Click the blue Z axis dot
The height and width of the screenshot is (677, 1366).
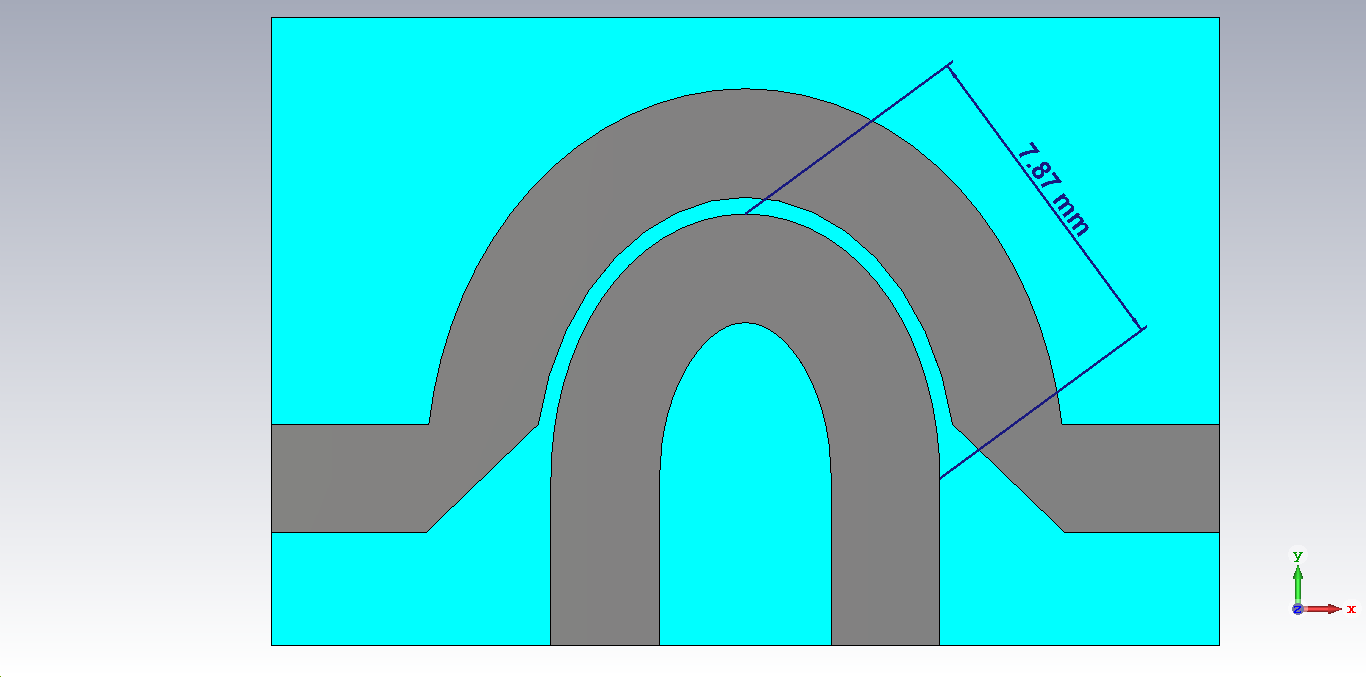point(1297,609)
